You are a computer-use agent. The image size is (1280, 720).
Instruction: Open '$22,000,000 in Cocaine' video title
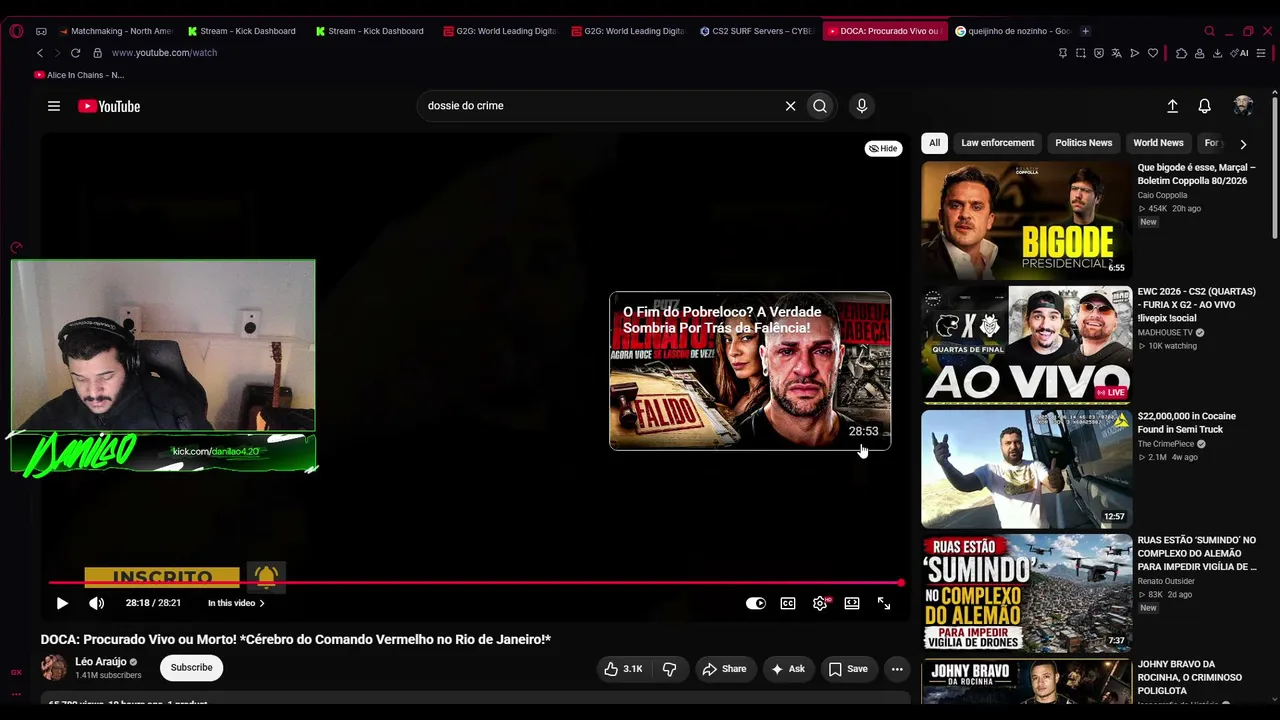point(1186,422)
